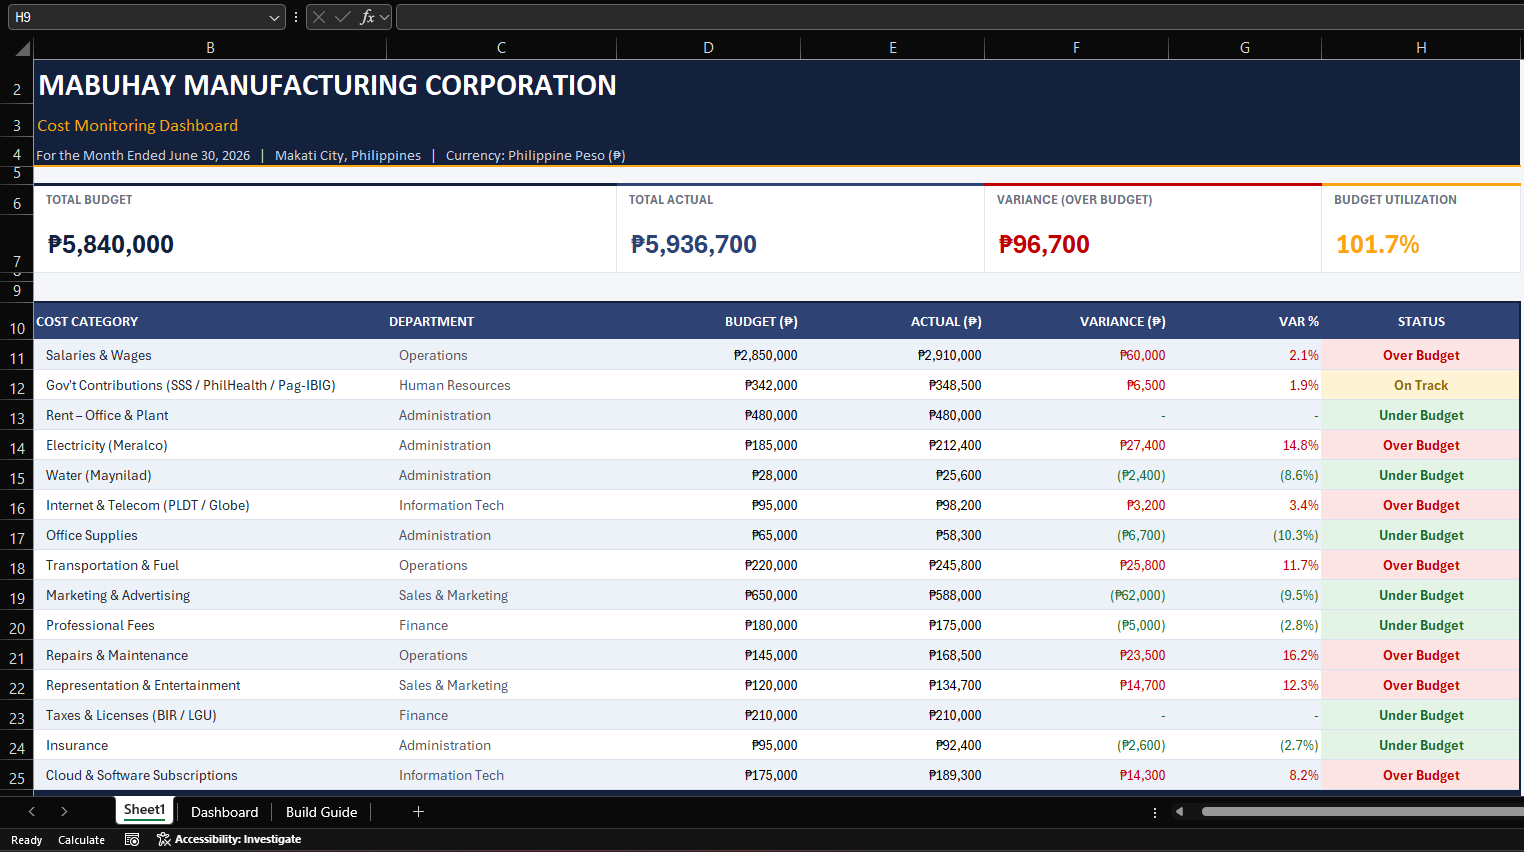This screenshot has height=852, width=1524.
Task: Click the Calculate status bar button
Action: pos(81,840)
